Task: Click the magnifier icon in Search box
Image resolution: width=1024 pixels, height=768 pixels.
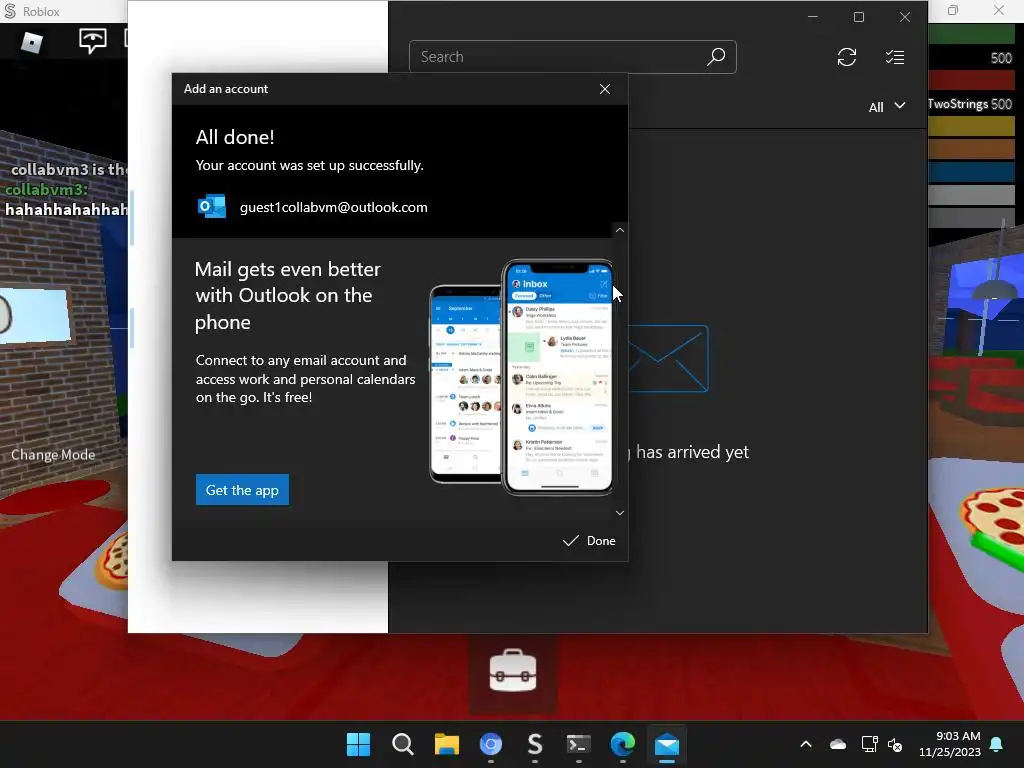Action: click(716, 57)
